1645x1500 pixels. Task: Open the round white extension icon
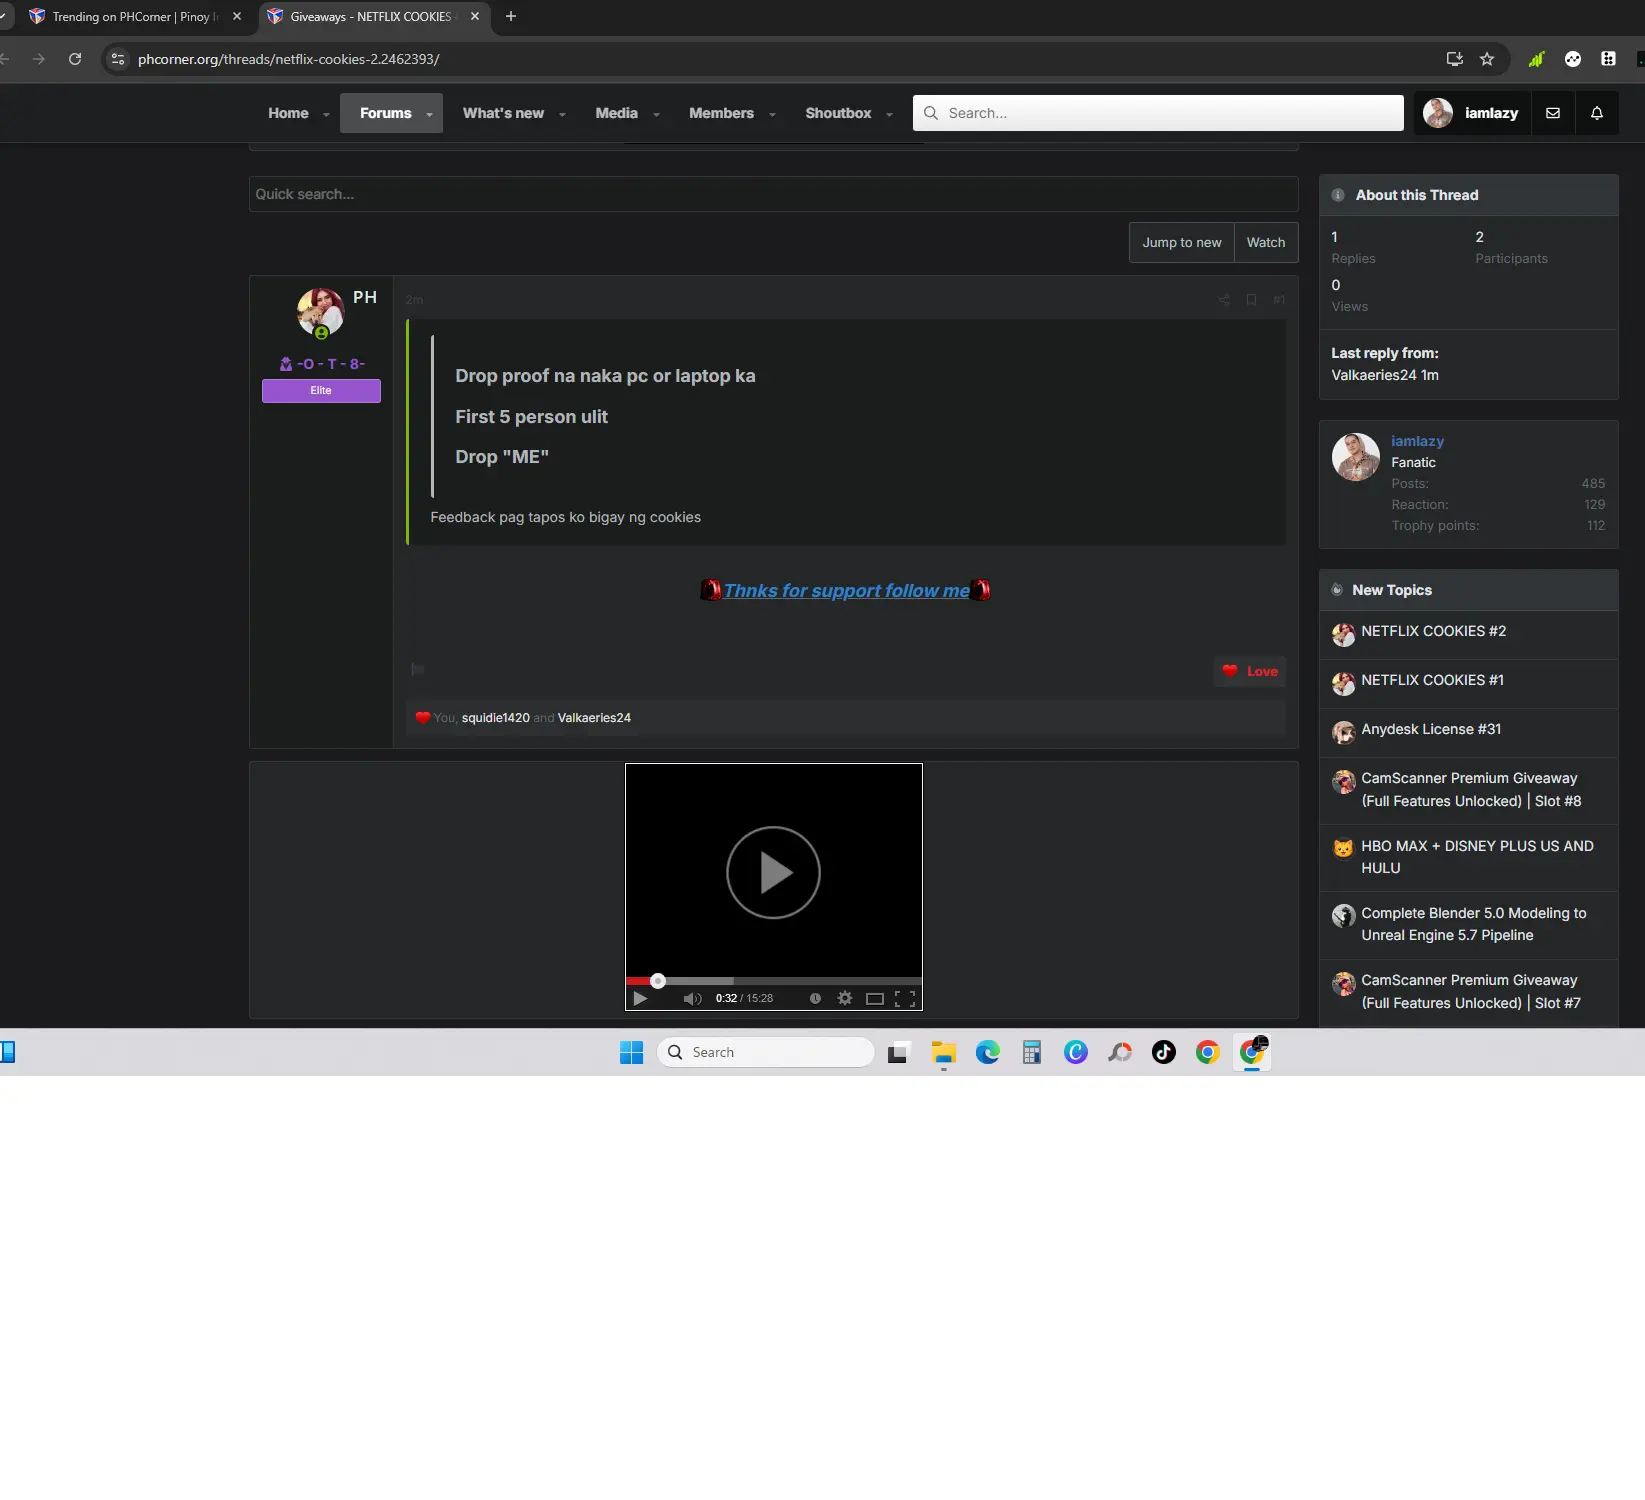coord(1573,59)
